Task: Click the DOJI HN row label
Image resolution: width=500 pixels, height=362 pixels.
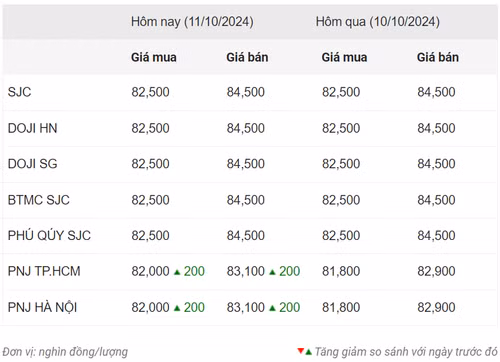Action: coord(33,128)
